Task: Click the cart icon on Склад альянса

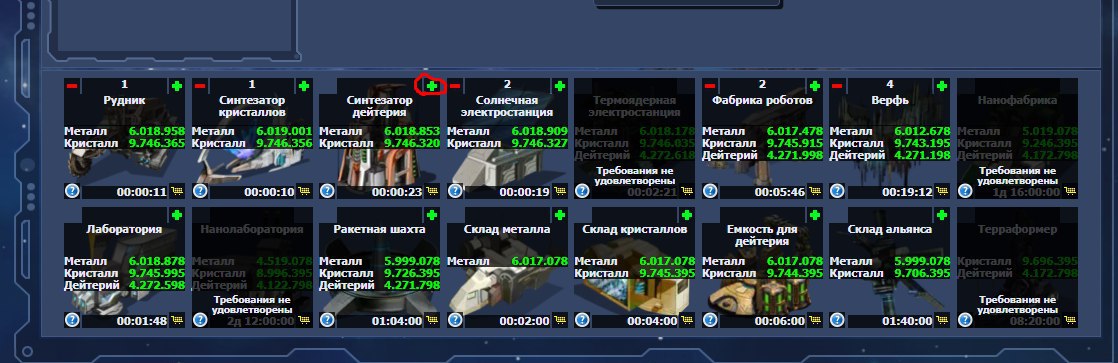Action: pos(943,321)
